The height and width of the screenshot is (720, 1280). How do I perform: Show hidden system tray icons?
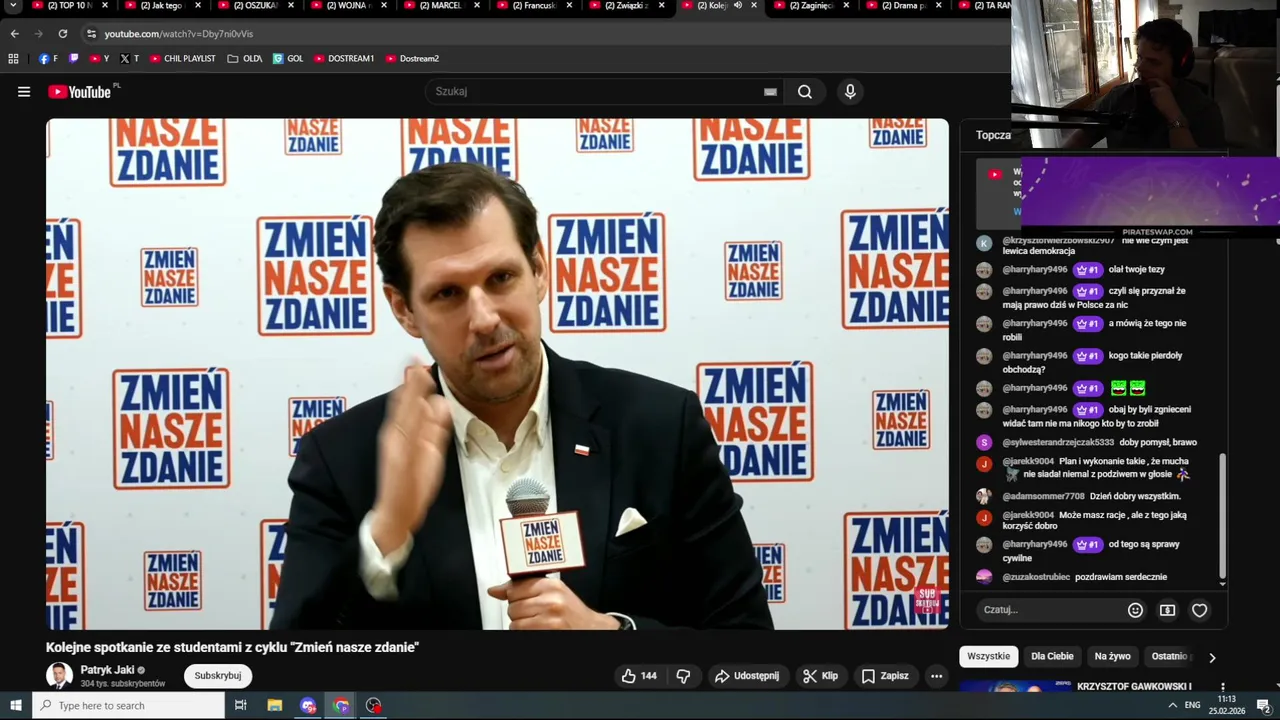coord(1172,706)
